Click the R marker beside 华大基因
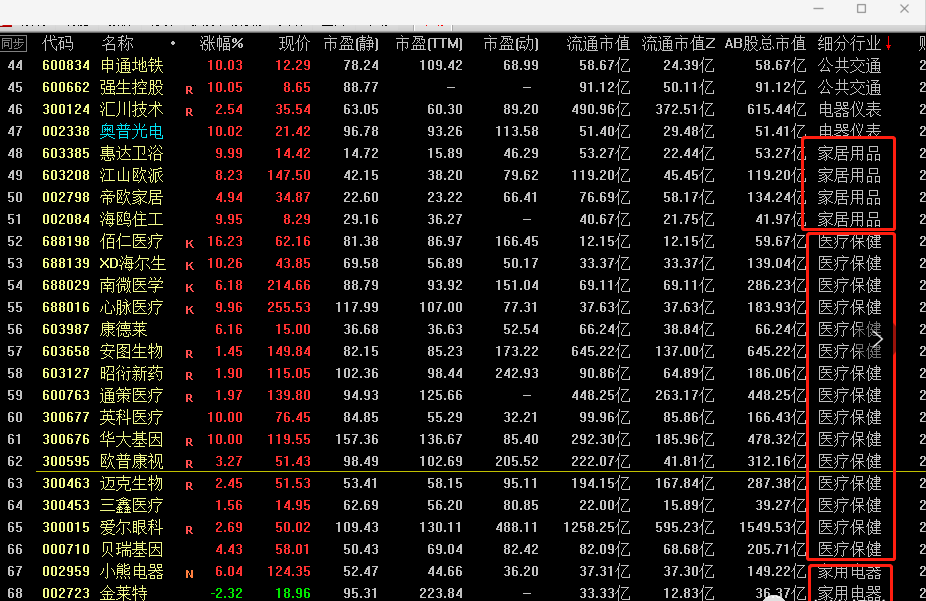 pos(189,442)
